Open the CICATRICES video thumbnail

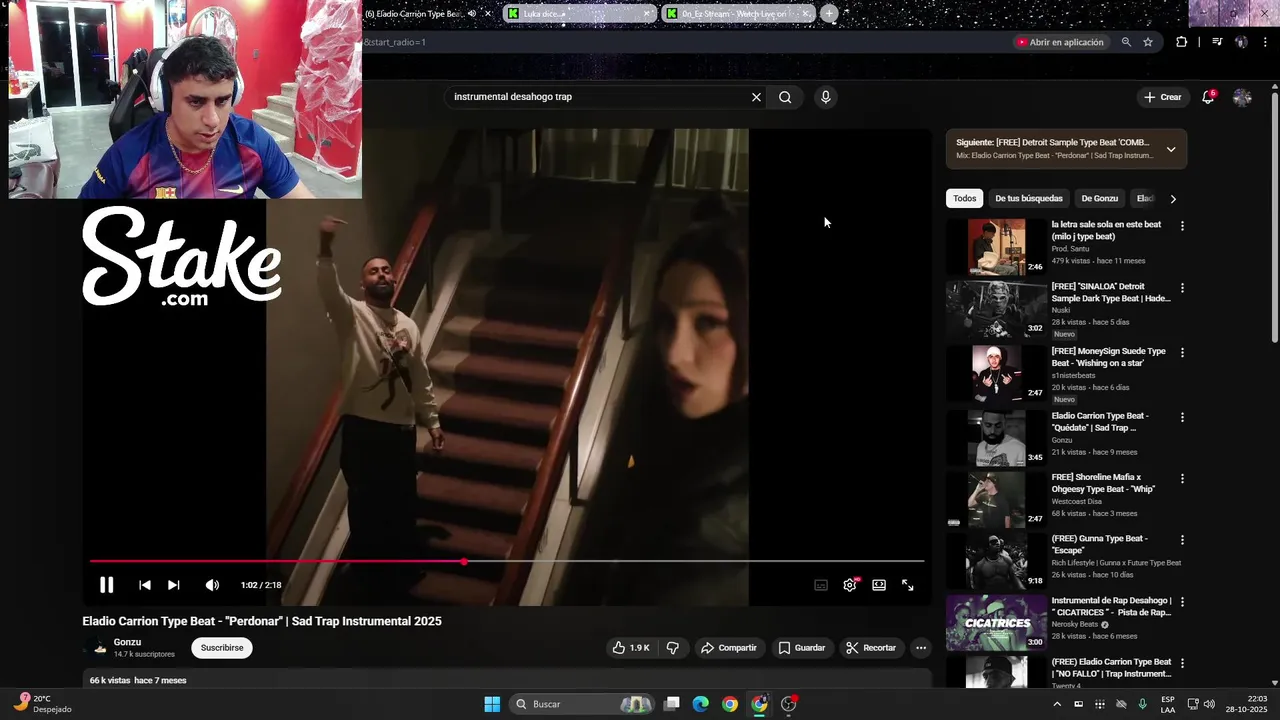click(996, 622)
